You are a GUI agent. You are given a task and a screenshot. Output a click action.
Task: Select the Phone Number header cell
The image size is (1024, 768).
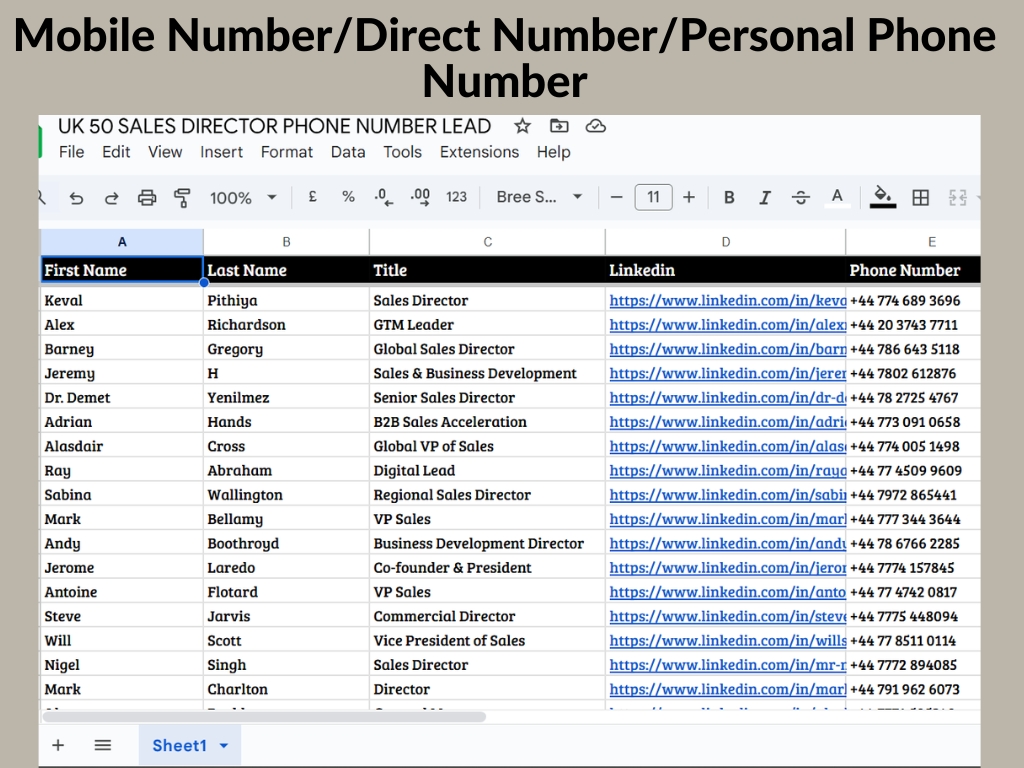click(x=913, y=270)
